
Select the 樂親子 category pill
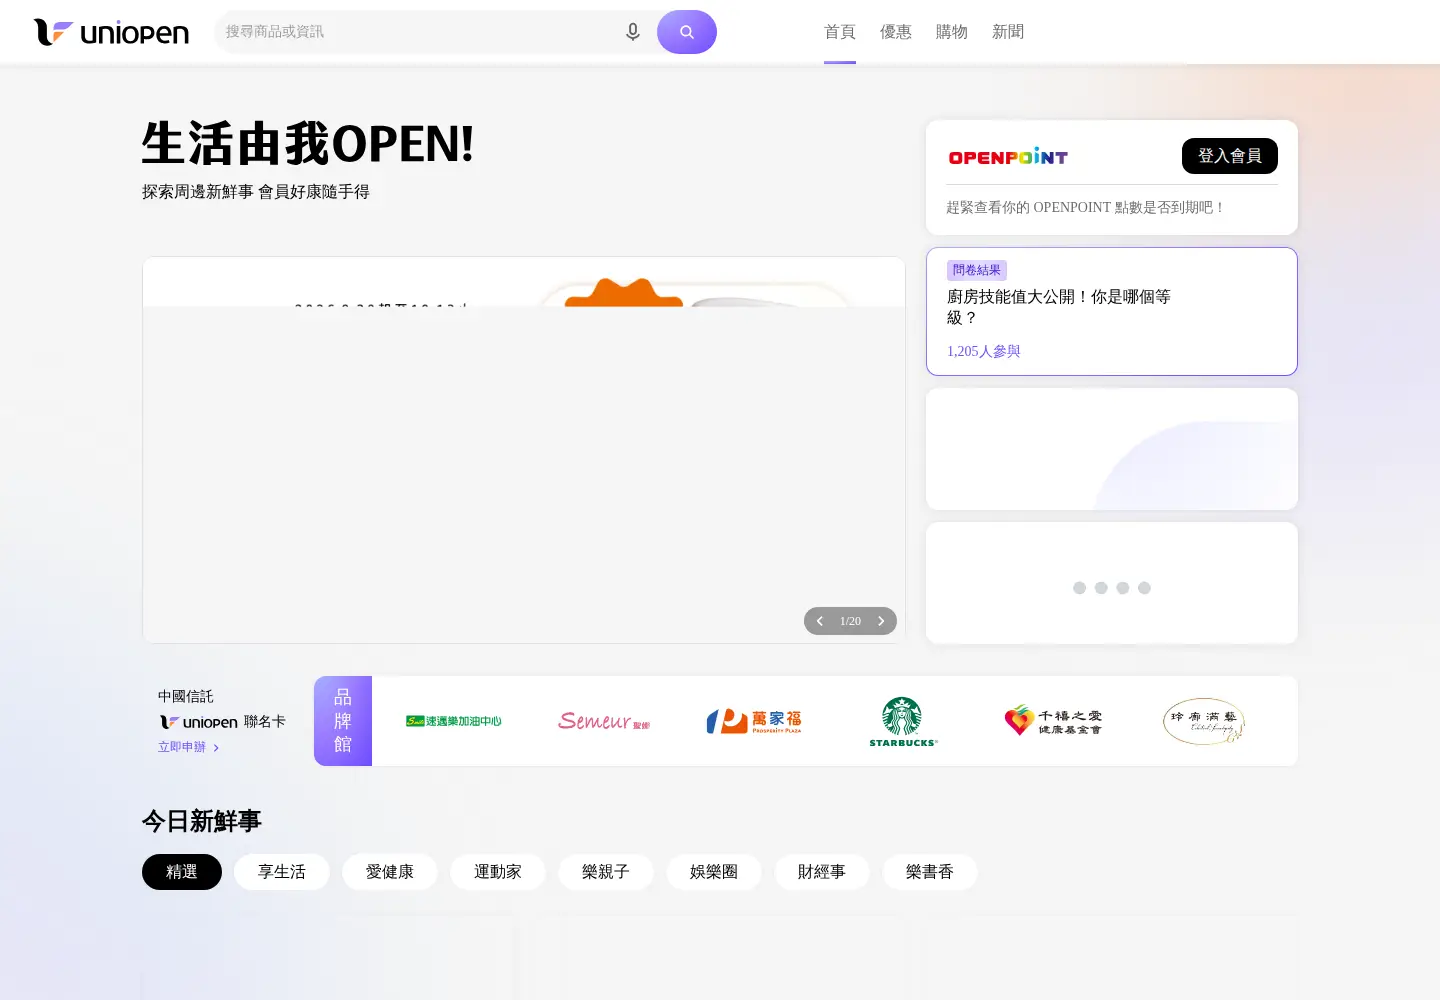tap(606, 872)
